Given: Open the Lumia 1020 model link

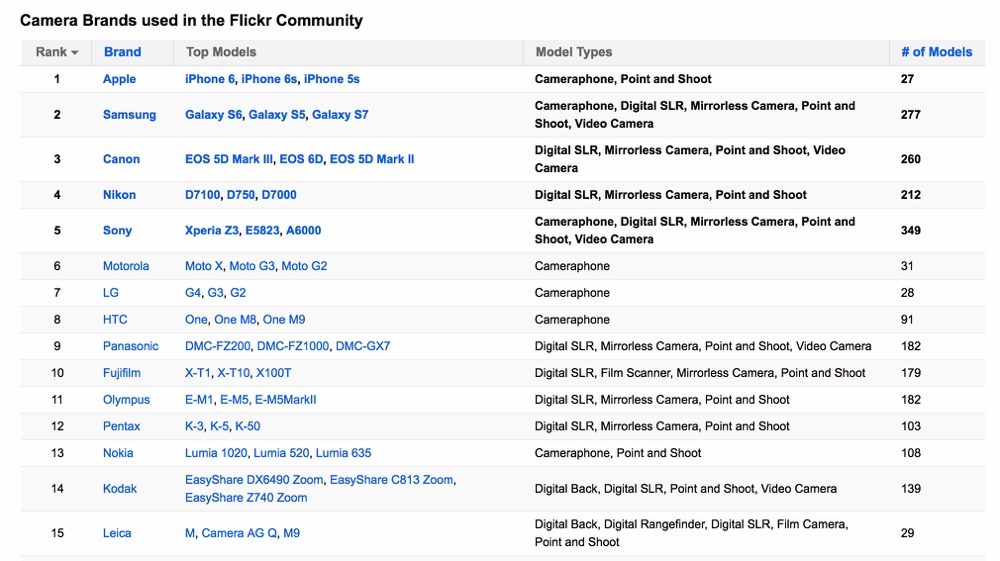Looking at the screenshot, I should tap(216, 453).
